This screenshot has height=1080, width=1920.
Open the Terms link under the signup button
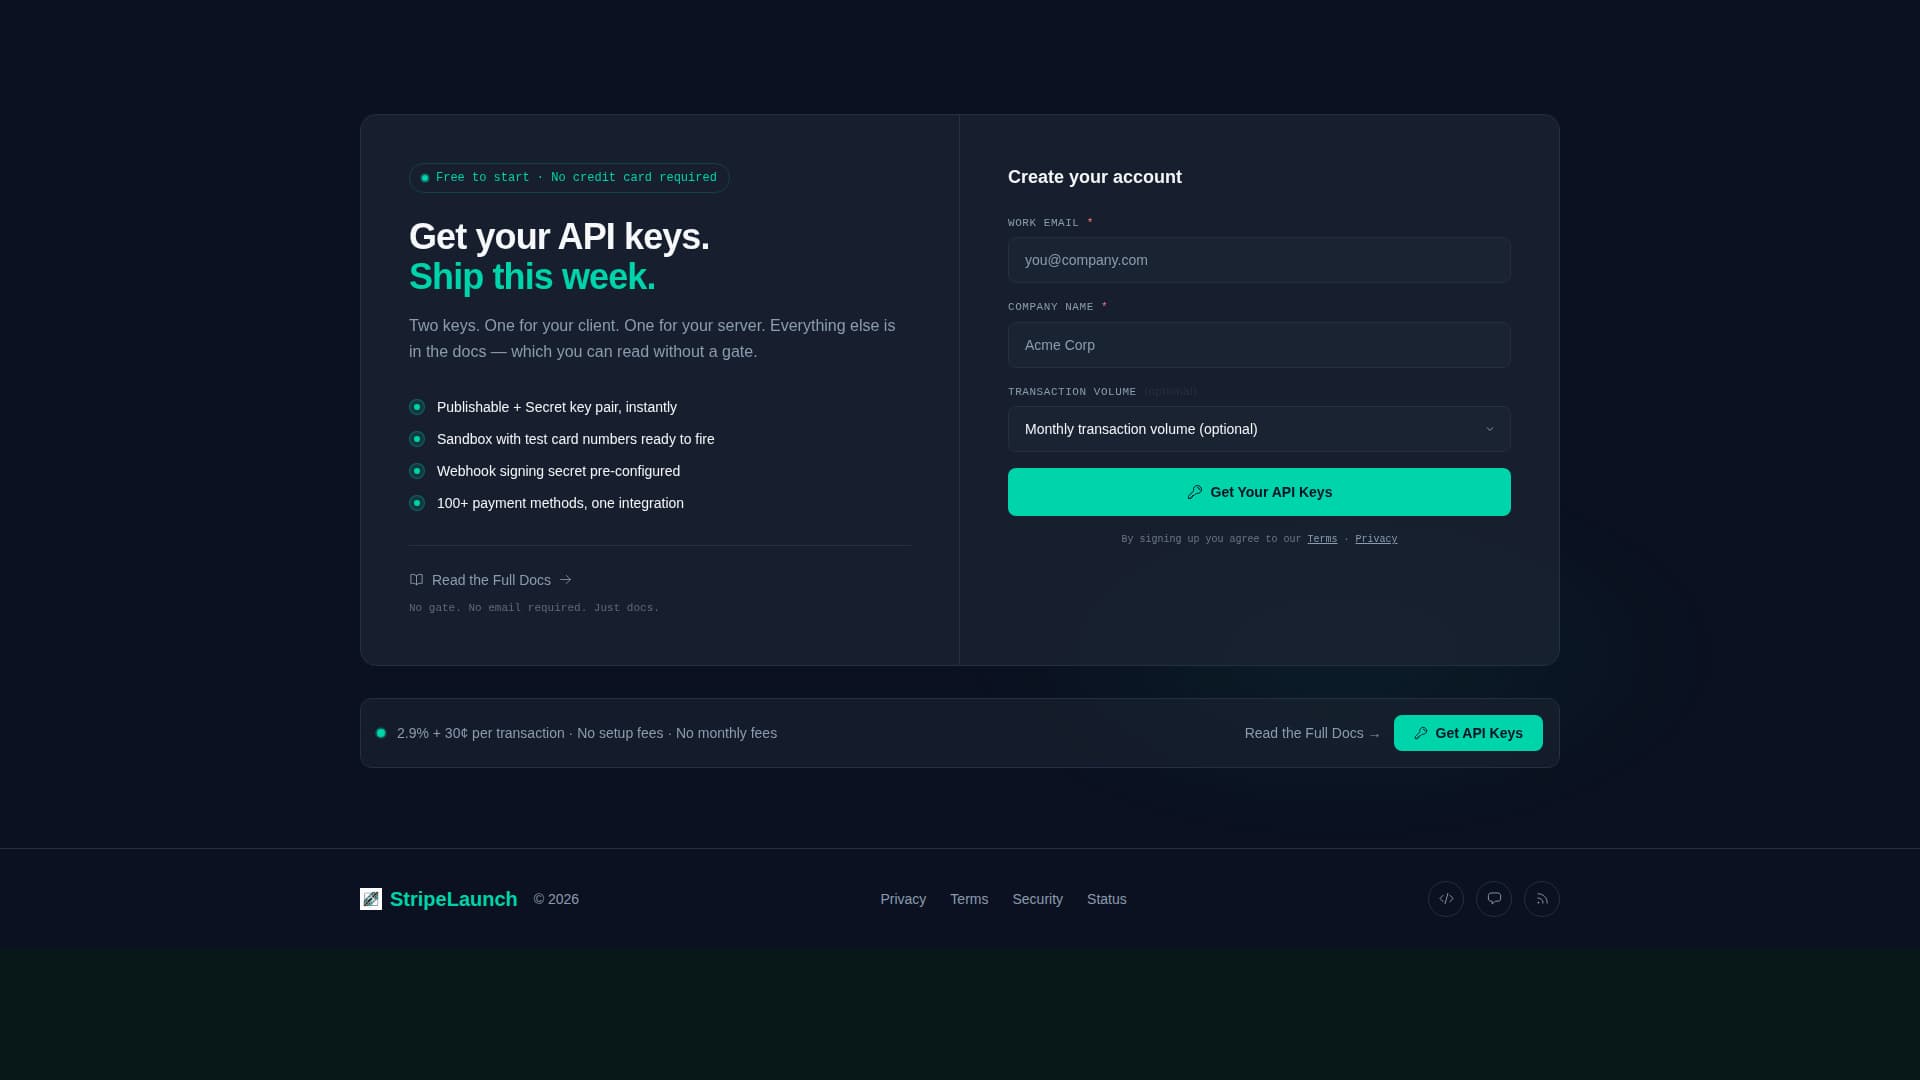1322,538
